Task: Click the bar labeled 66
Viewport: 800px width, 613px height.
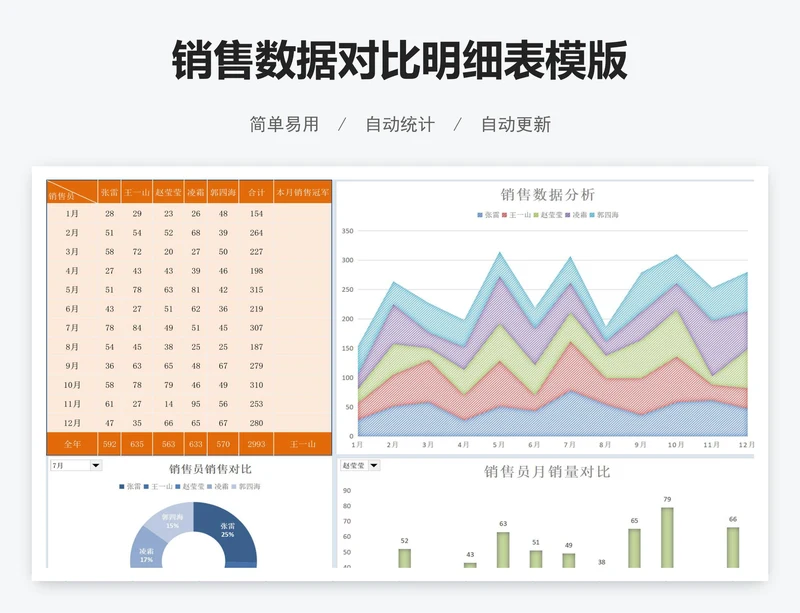Action: coord(733,548)
